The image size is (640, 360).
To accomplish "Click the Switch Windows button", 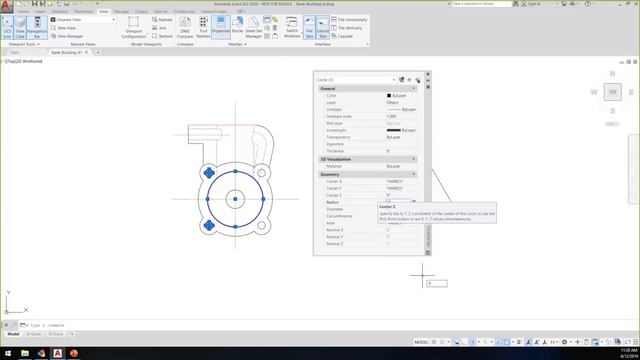I will click(x=292, y=28).
